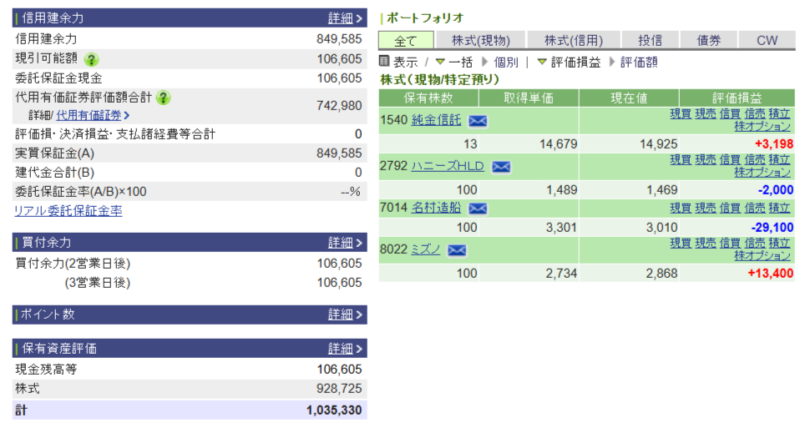This screenshot has width=800, height=428.
Task: Switch to 債券 tab
Action: pos(709,40)
